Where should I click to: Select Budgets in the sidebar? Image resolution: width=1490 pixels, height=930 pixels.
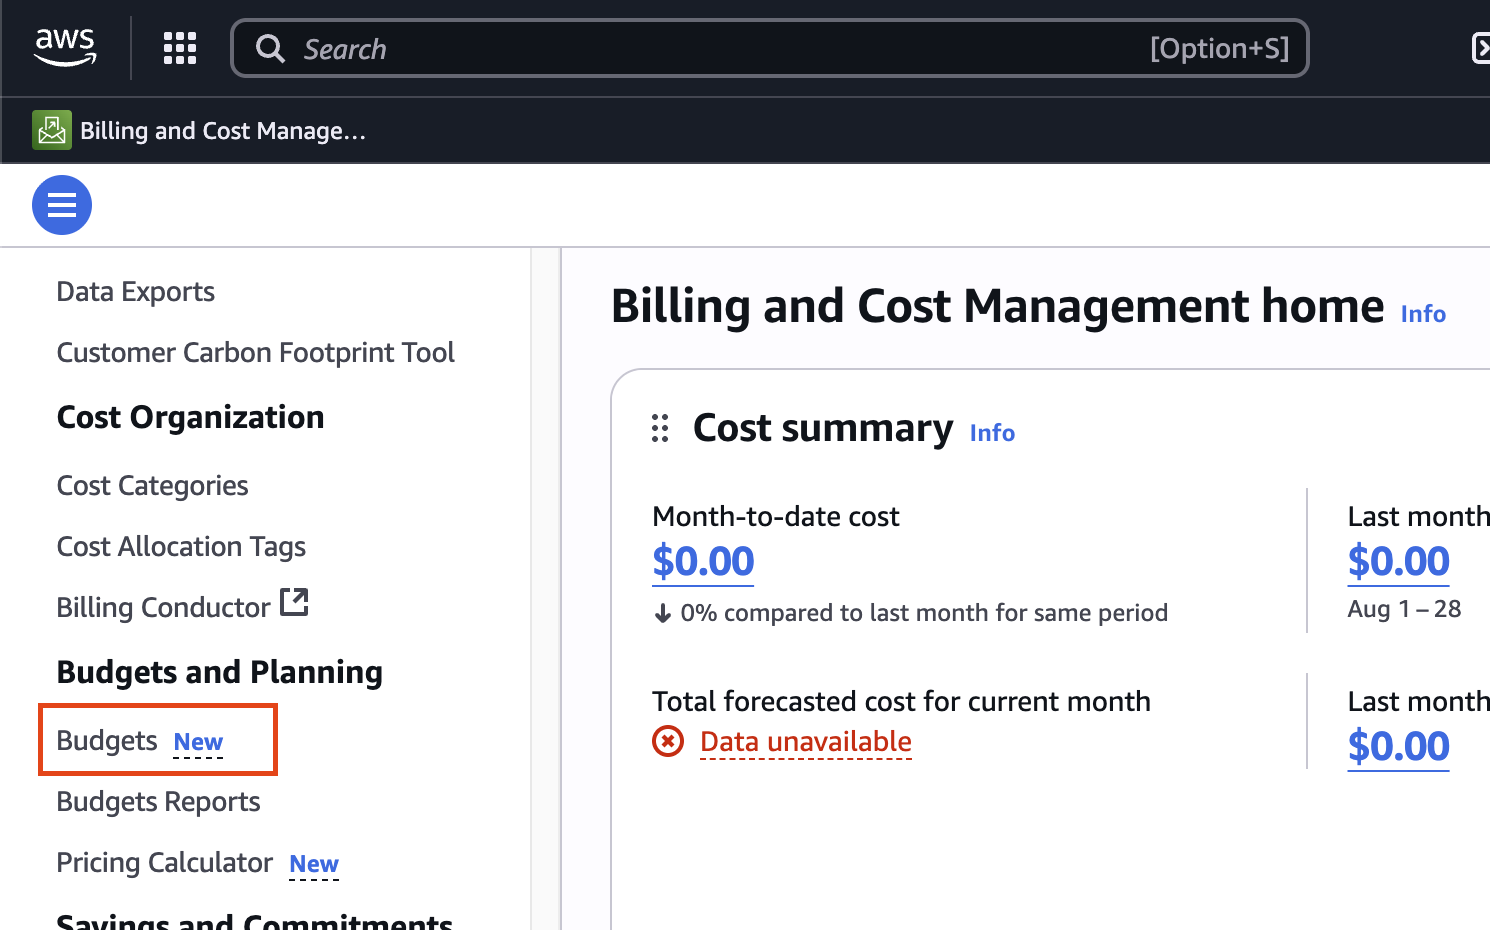(107, 741)
